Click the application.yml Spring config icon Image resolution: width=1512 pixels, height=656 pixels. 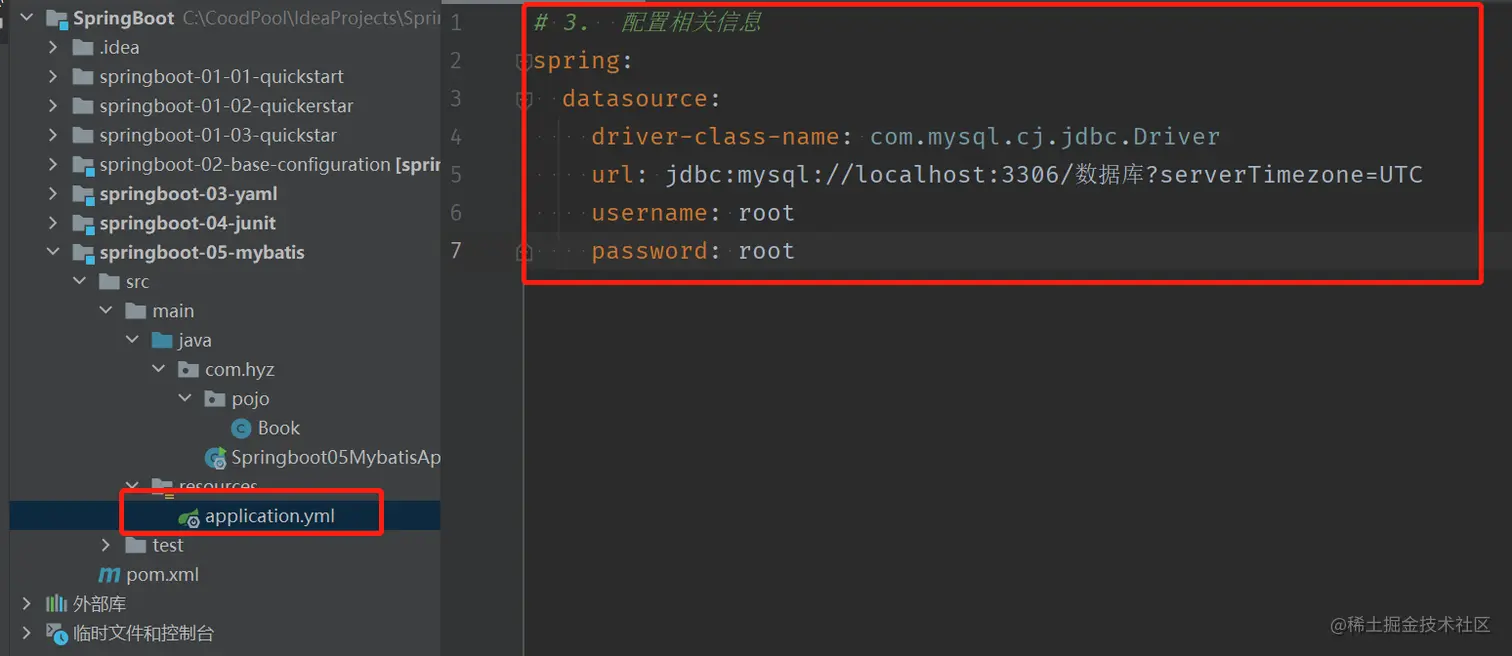(189, 517)
